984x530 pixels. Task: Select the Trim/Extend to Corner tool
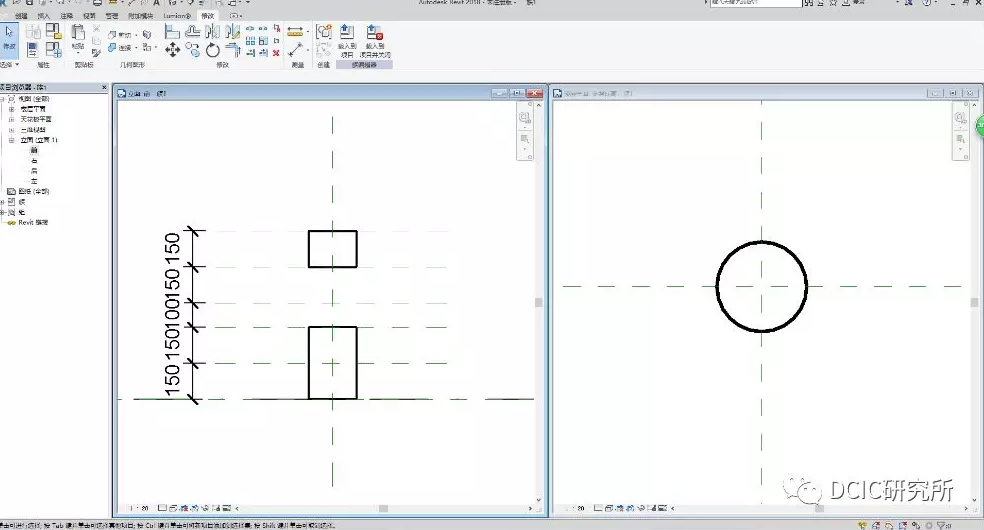232,50
